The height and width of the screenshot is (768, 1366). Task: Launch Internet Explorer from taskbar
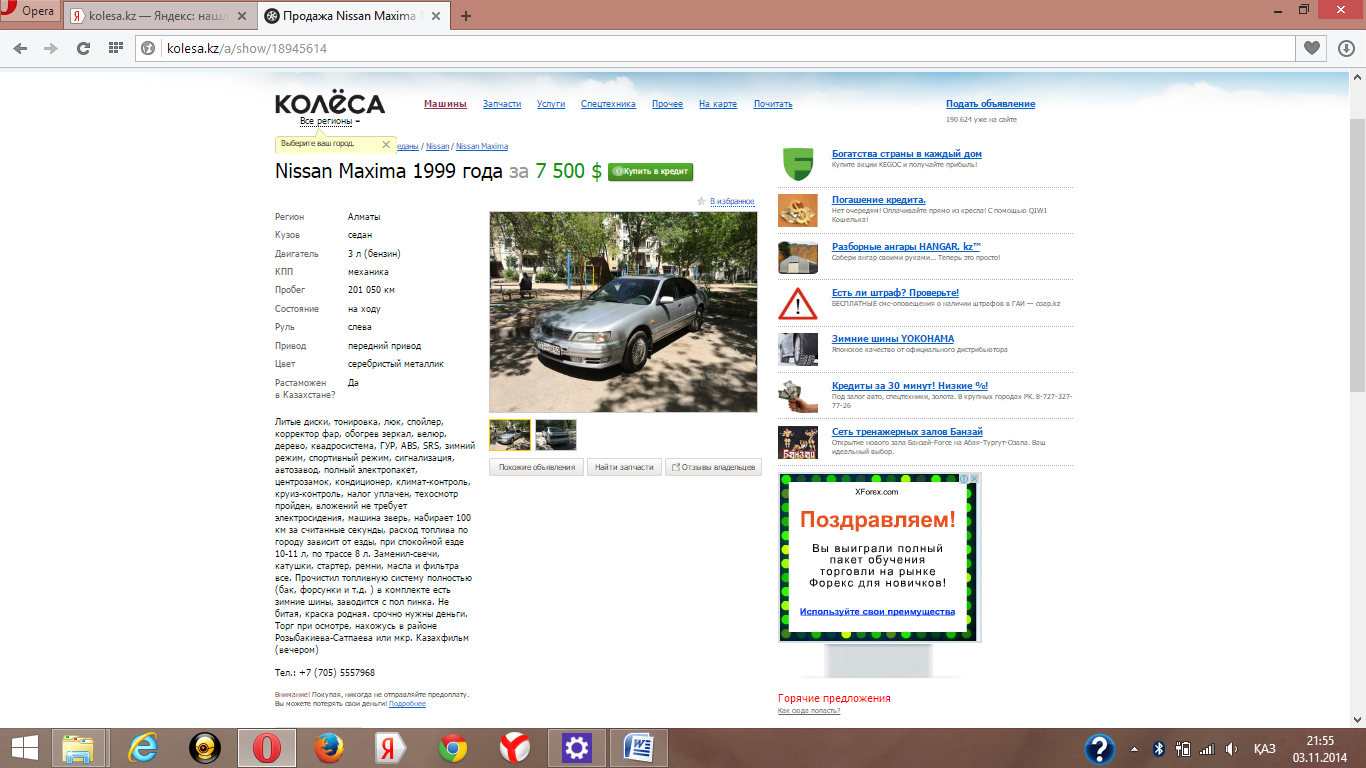(x=144, y=748)
